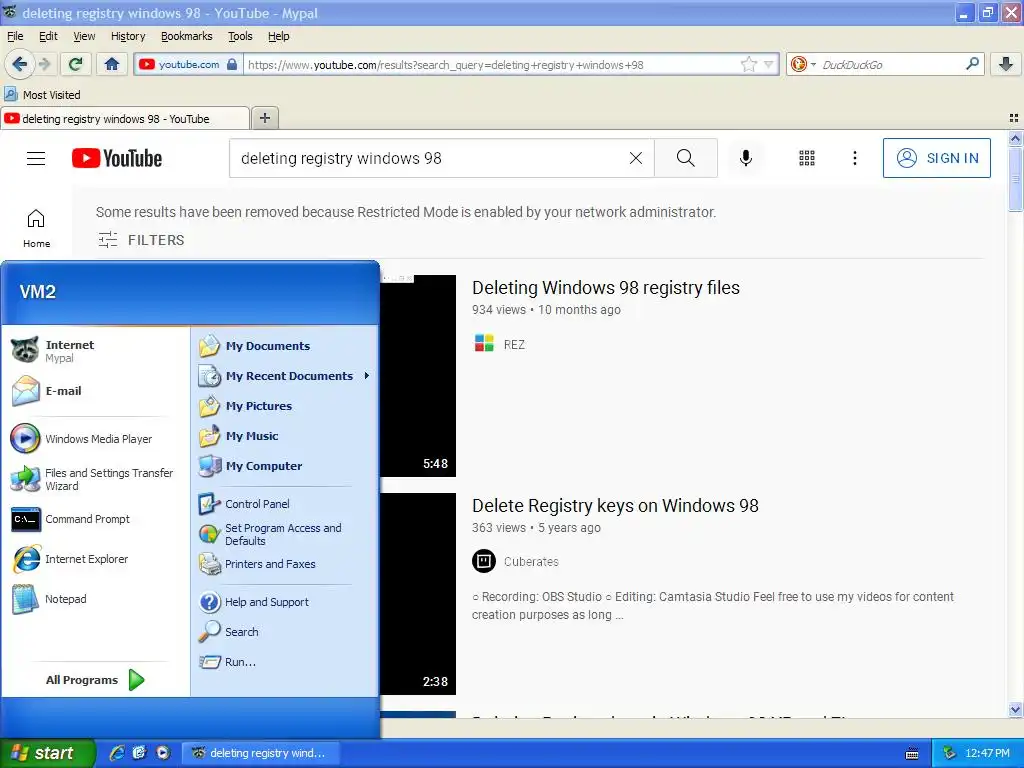Open E-mail from Start menu
The width and height of the screenshot is (1024, 768).
[x=95, y=391]
